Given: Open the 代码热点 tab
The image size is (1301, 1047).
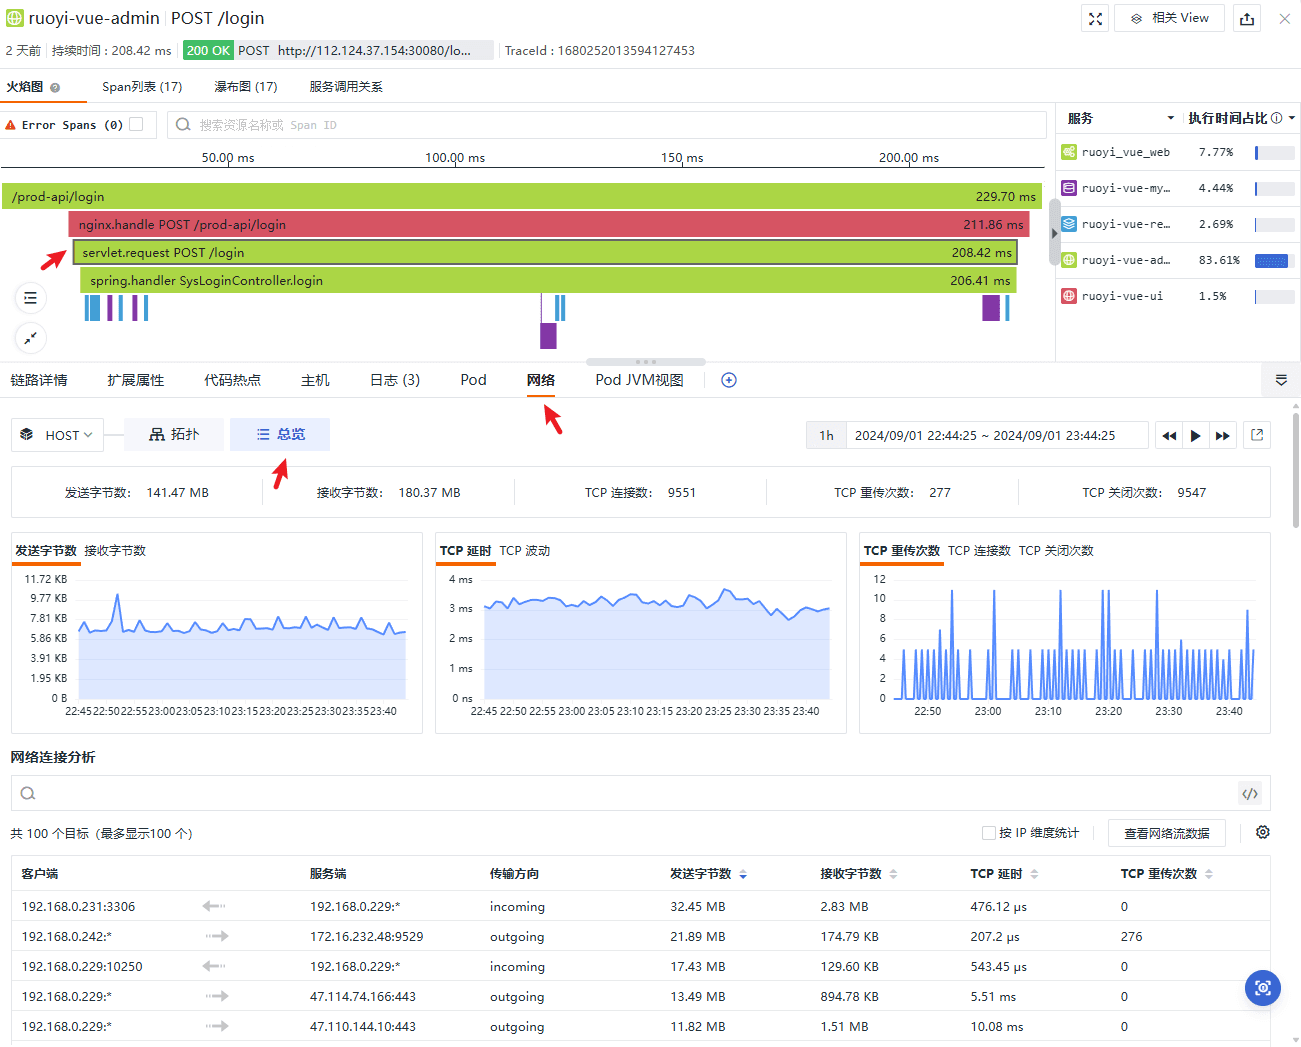Looking at the screenshot, I should pyautogui.click(x=233, y=380).
